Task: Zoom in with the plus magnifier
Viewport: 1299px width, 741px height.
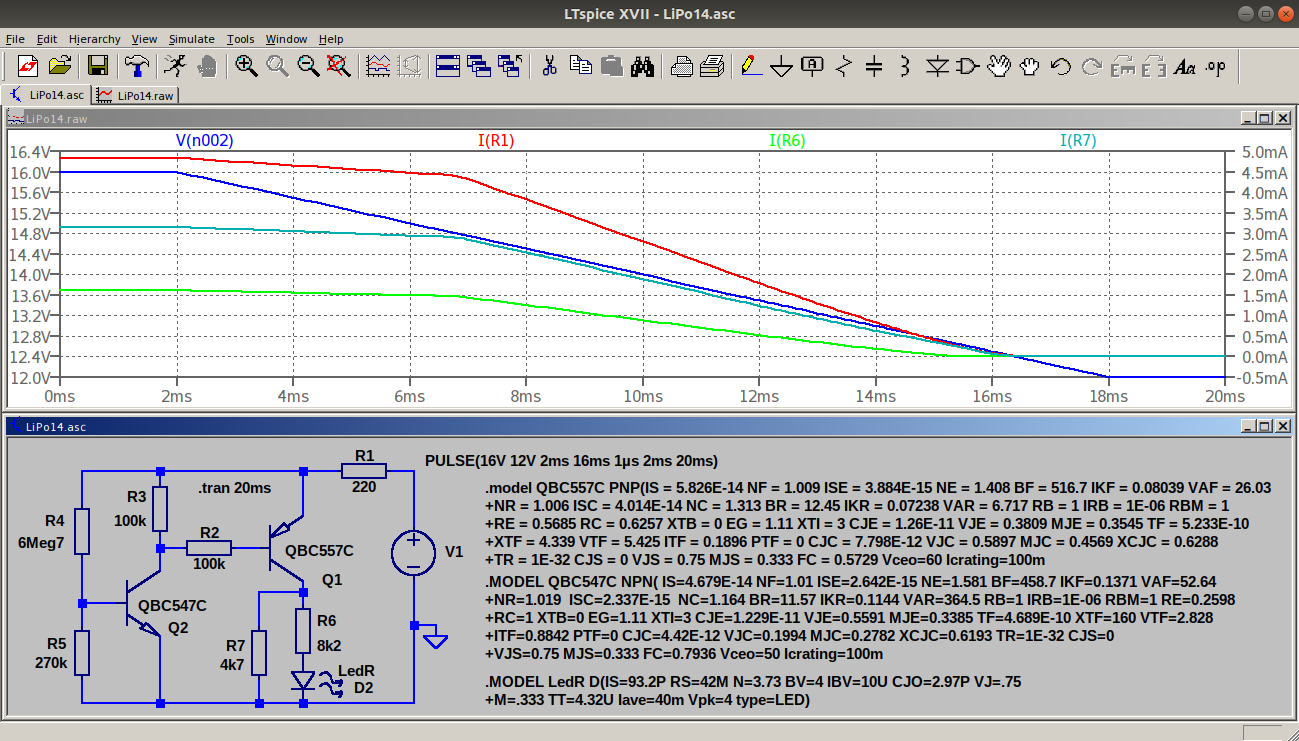Action: coord(246,66)
